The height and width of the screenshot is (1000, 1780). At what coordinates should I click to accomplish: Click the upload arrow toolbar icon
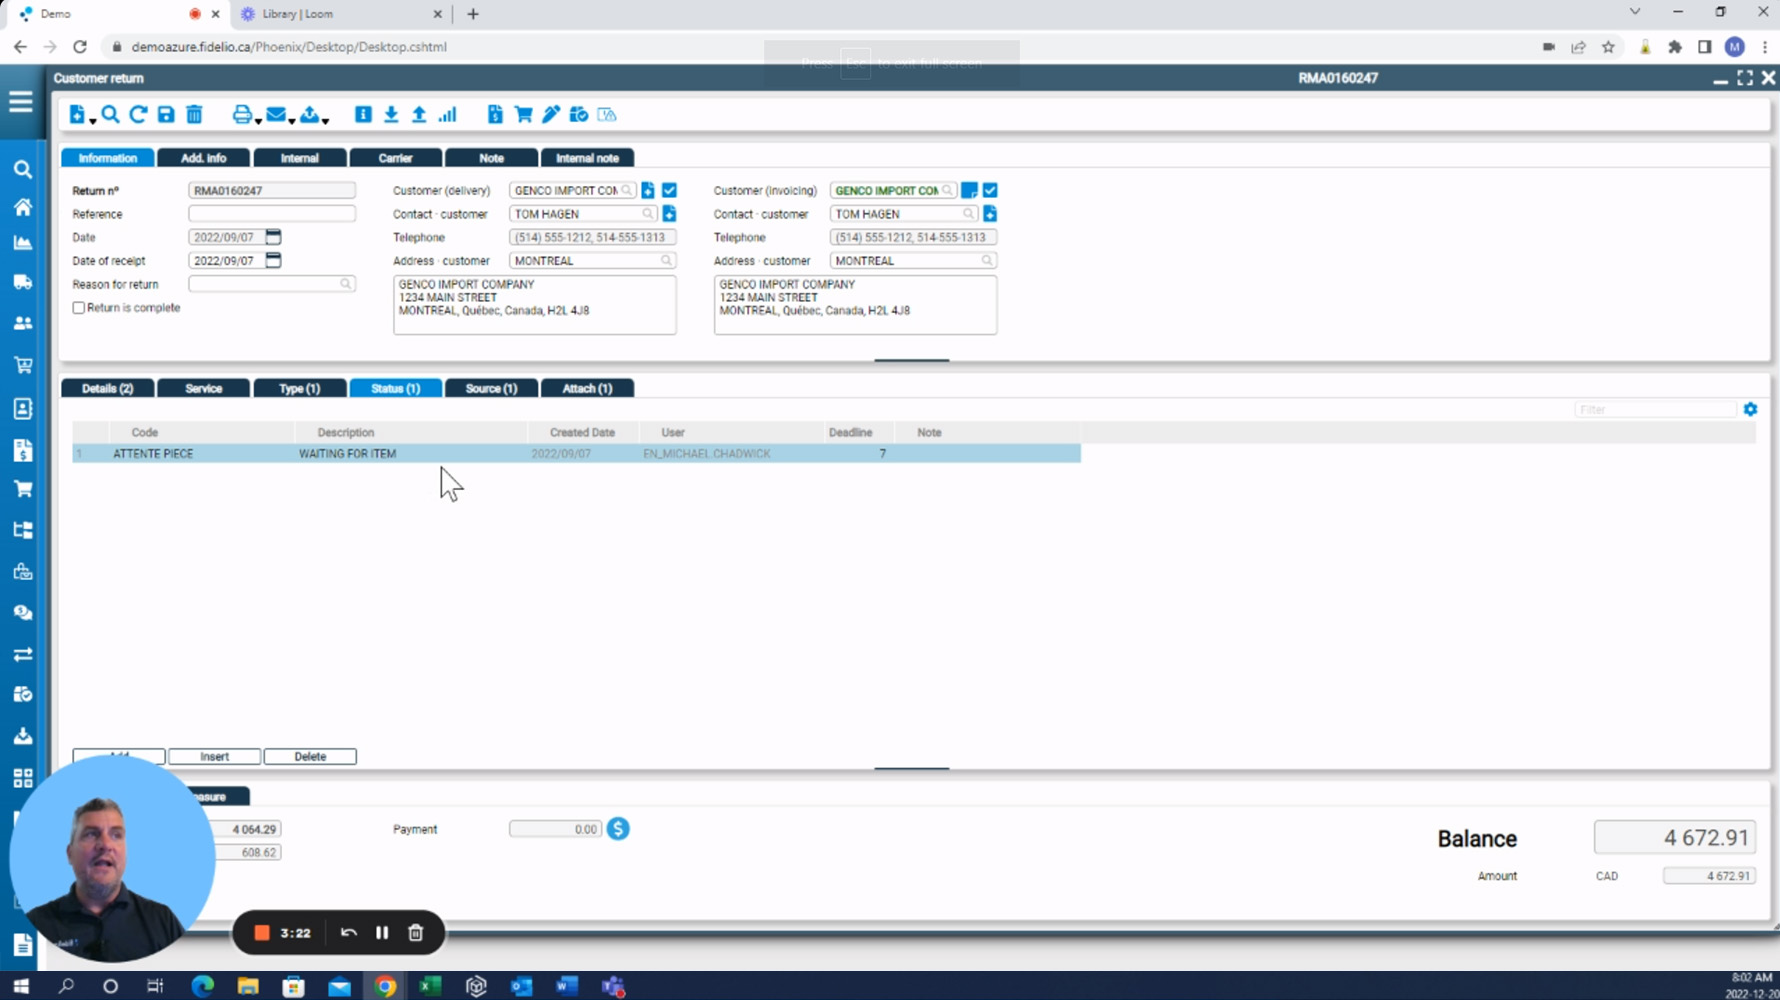coord(419,114)
